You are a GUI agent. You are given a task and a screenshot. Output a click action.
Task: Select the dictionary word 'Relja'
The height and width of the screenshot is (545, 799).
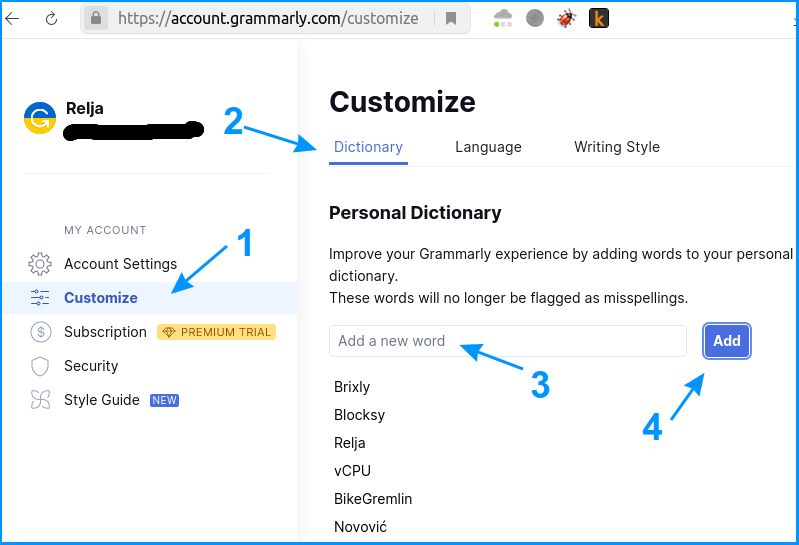coord(350,443)
